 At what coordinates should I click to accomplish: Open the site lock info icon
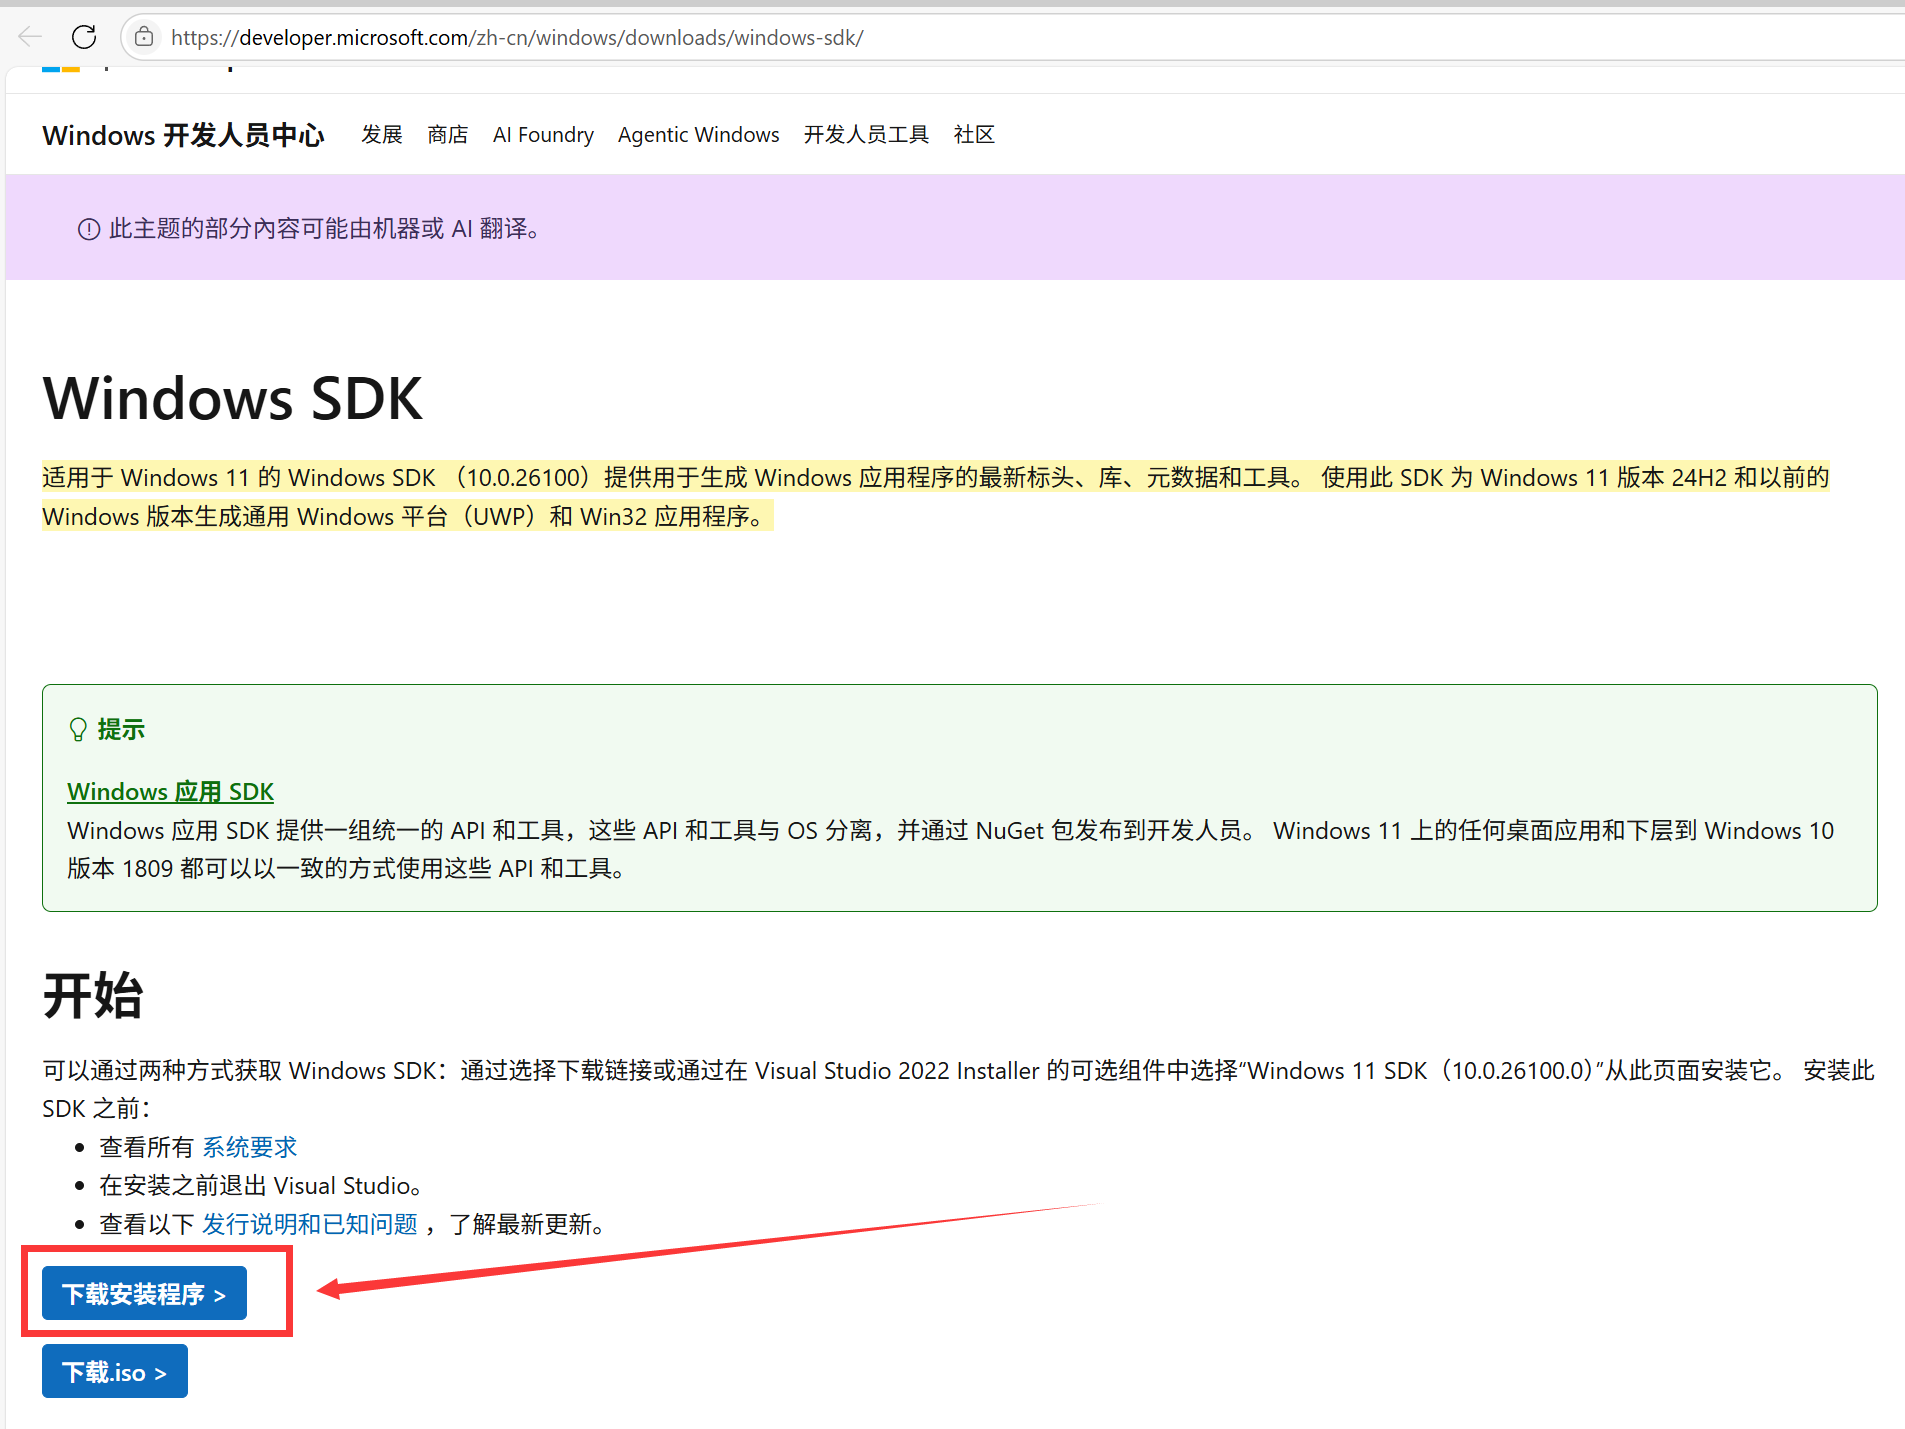pyautogui.click(x=144, y=37)
